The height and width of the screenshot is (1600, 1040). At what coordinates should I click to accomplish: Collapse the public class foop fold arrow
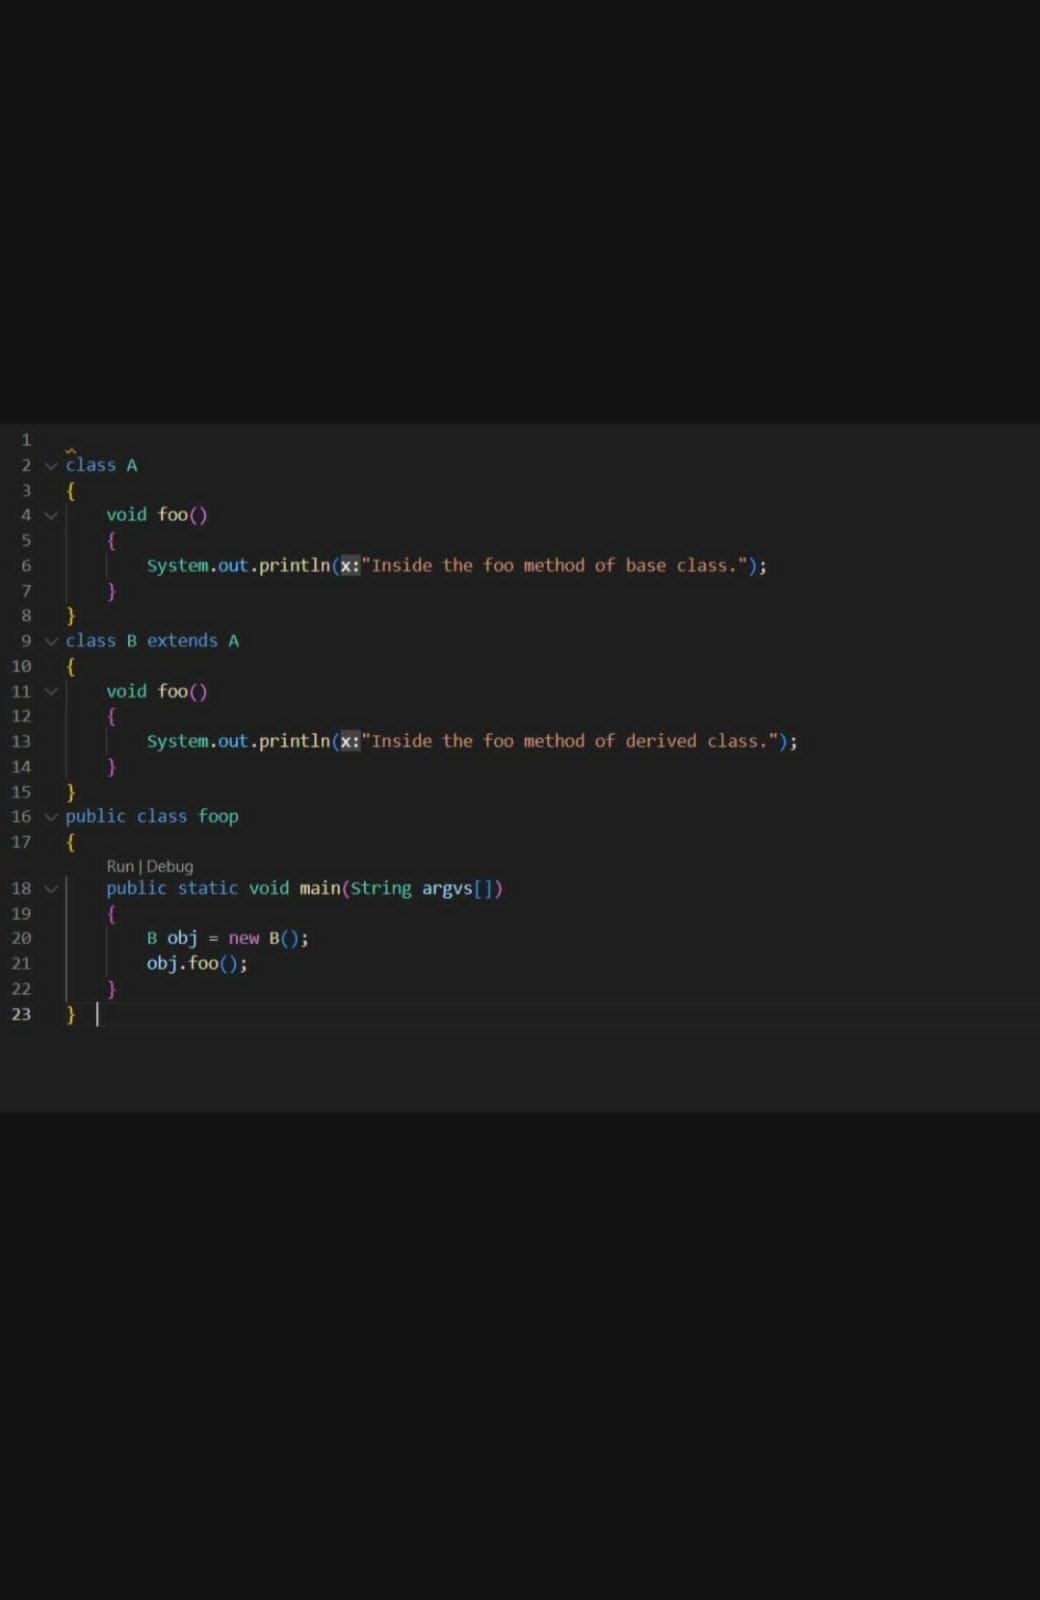[51, 817]
